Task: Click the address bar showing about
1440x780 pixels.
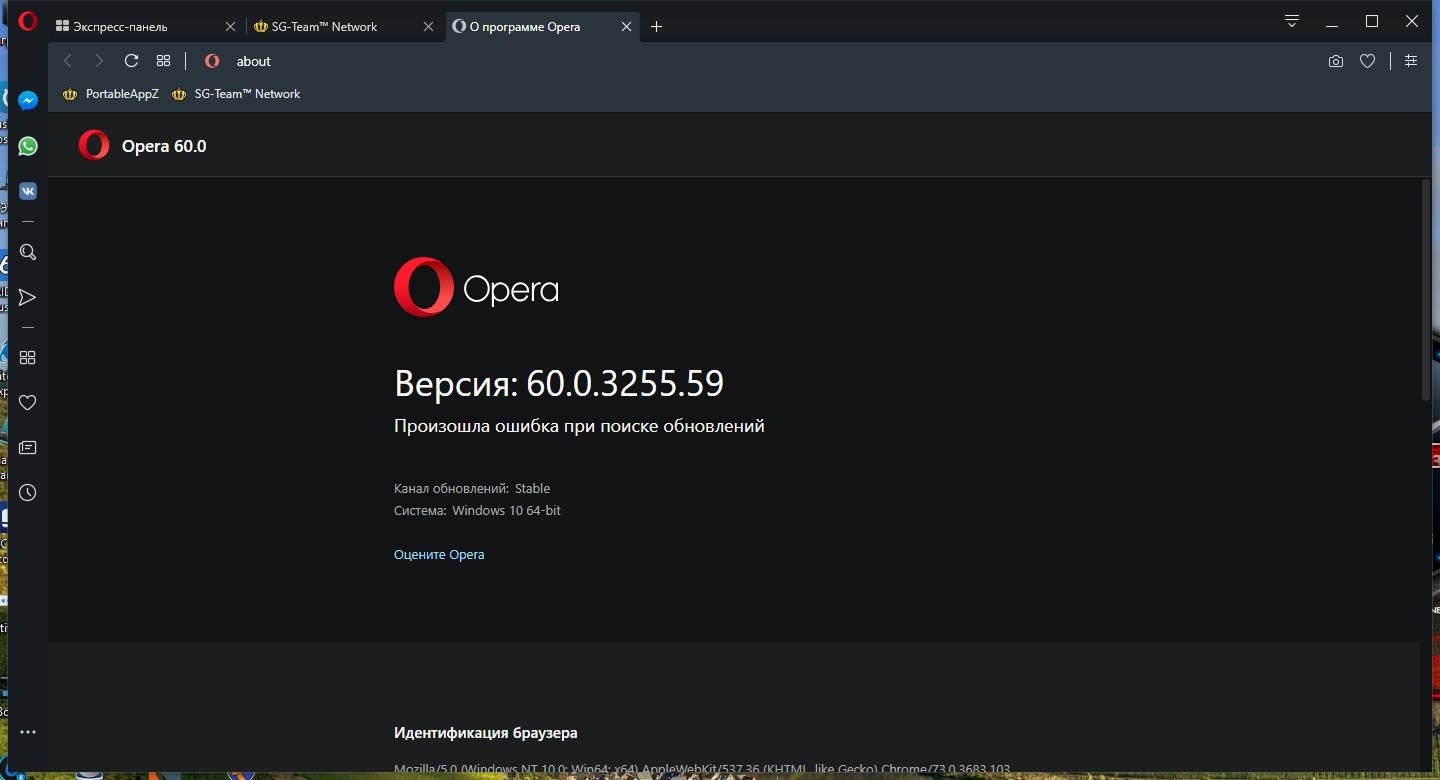Action: [x=760, y=61]
